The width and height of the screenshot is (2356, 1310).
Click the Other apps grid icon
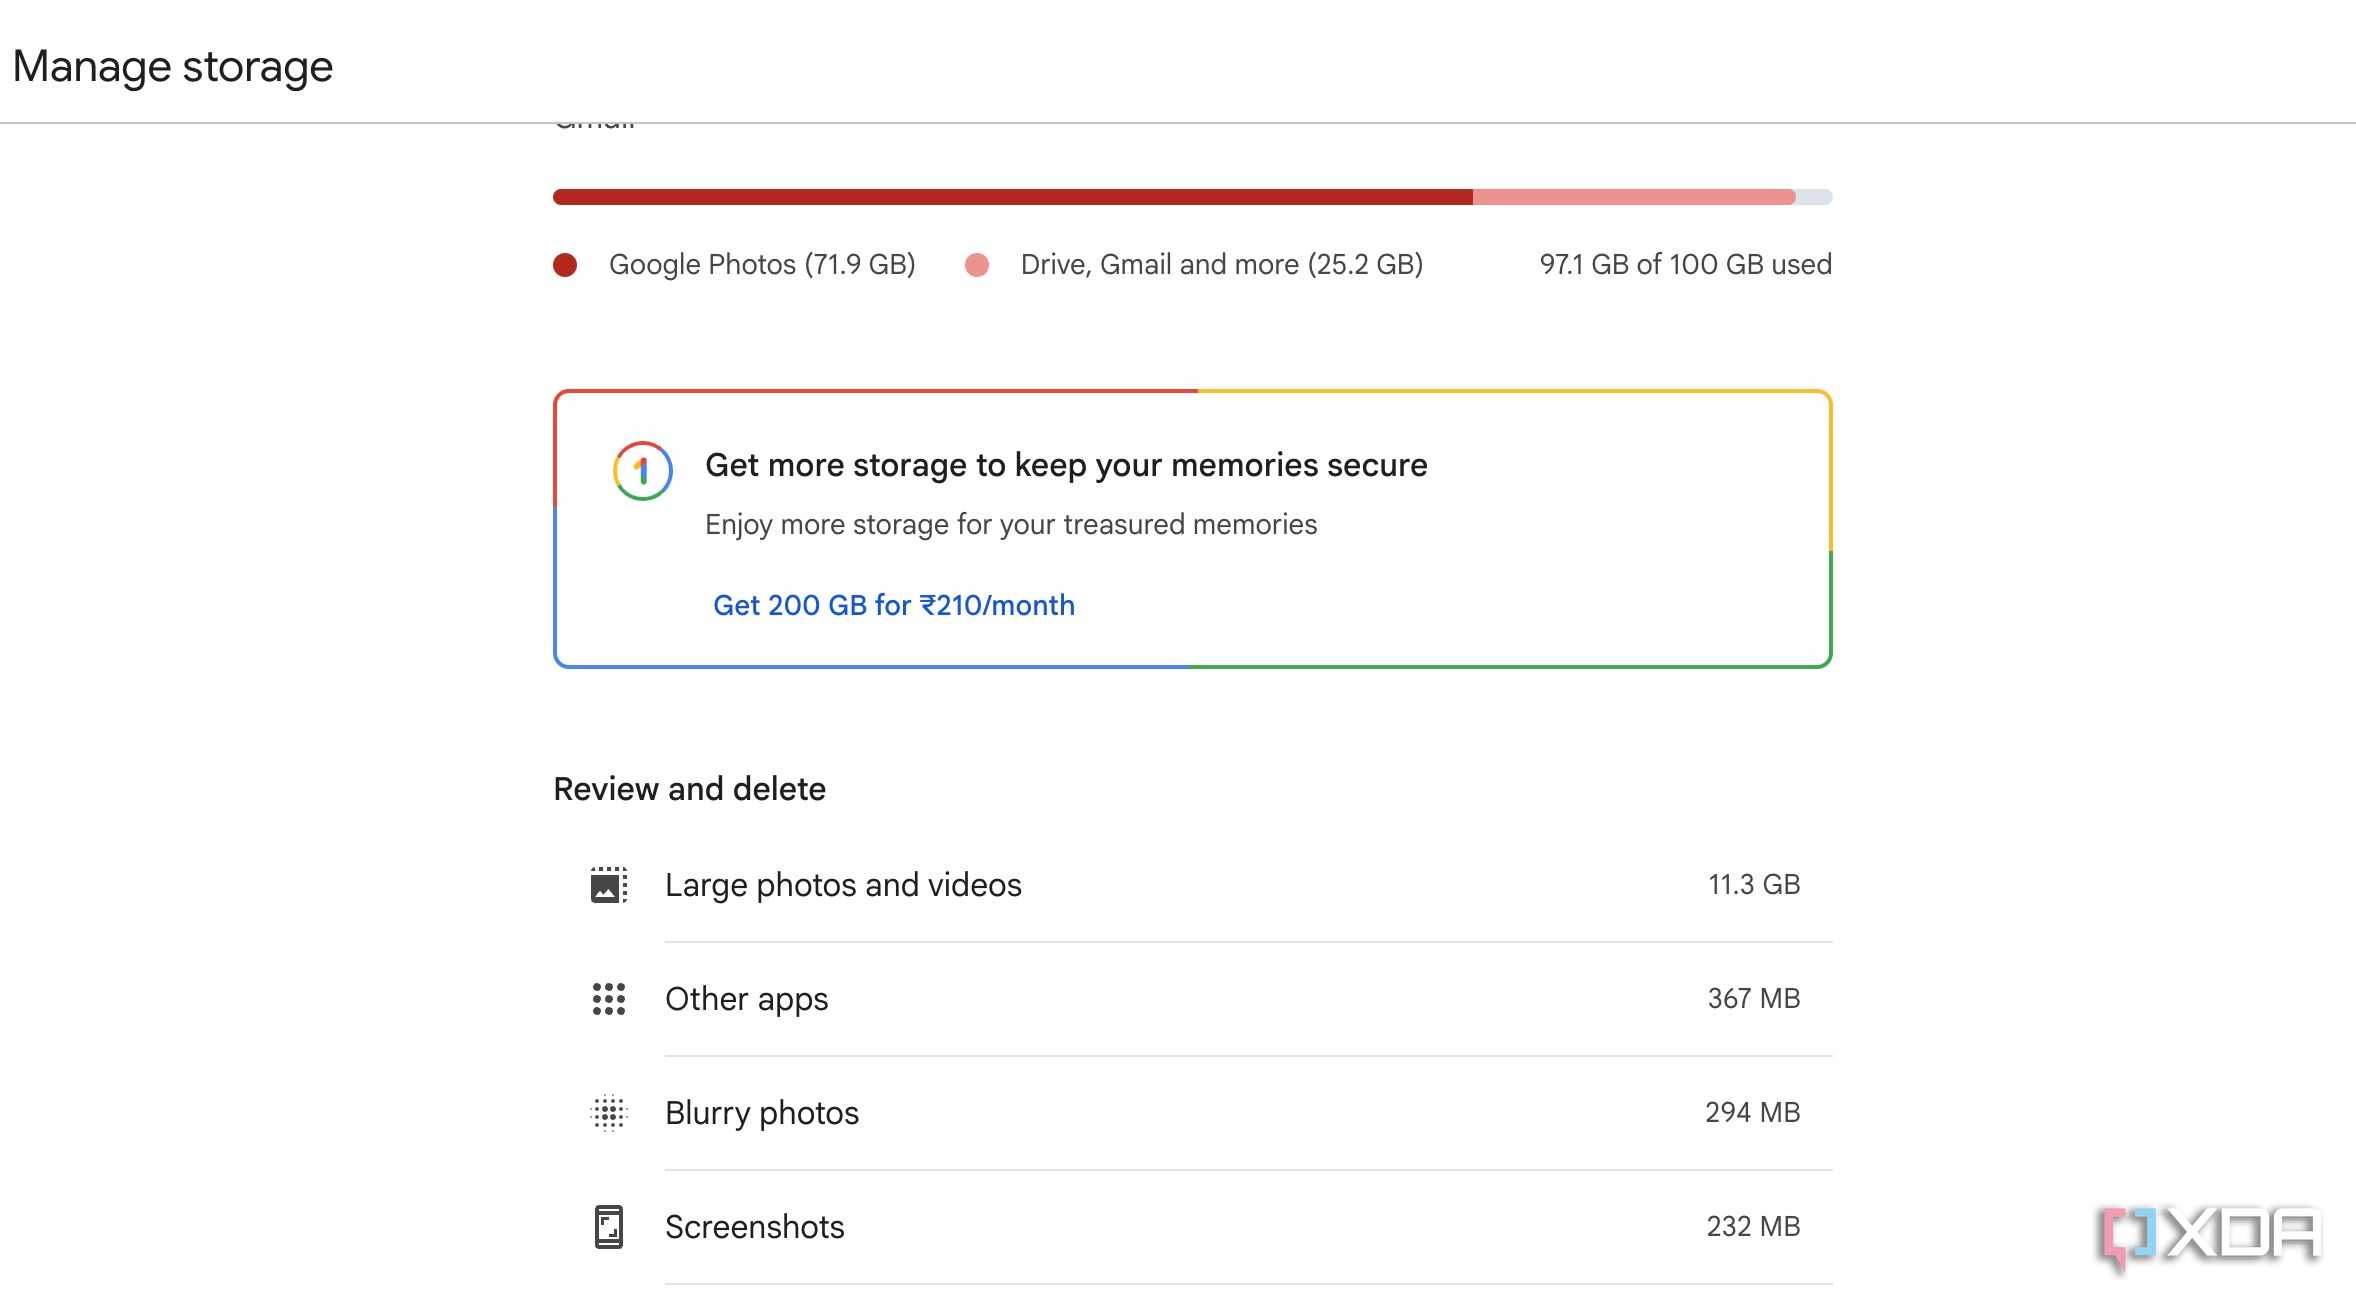pos(609,999)
